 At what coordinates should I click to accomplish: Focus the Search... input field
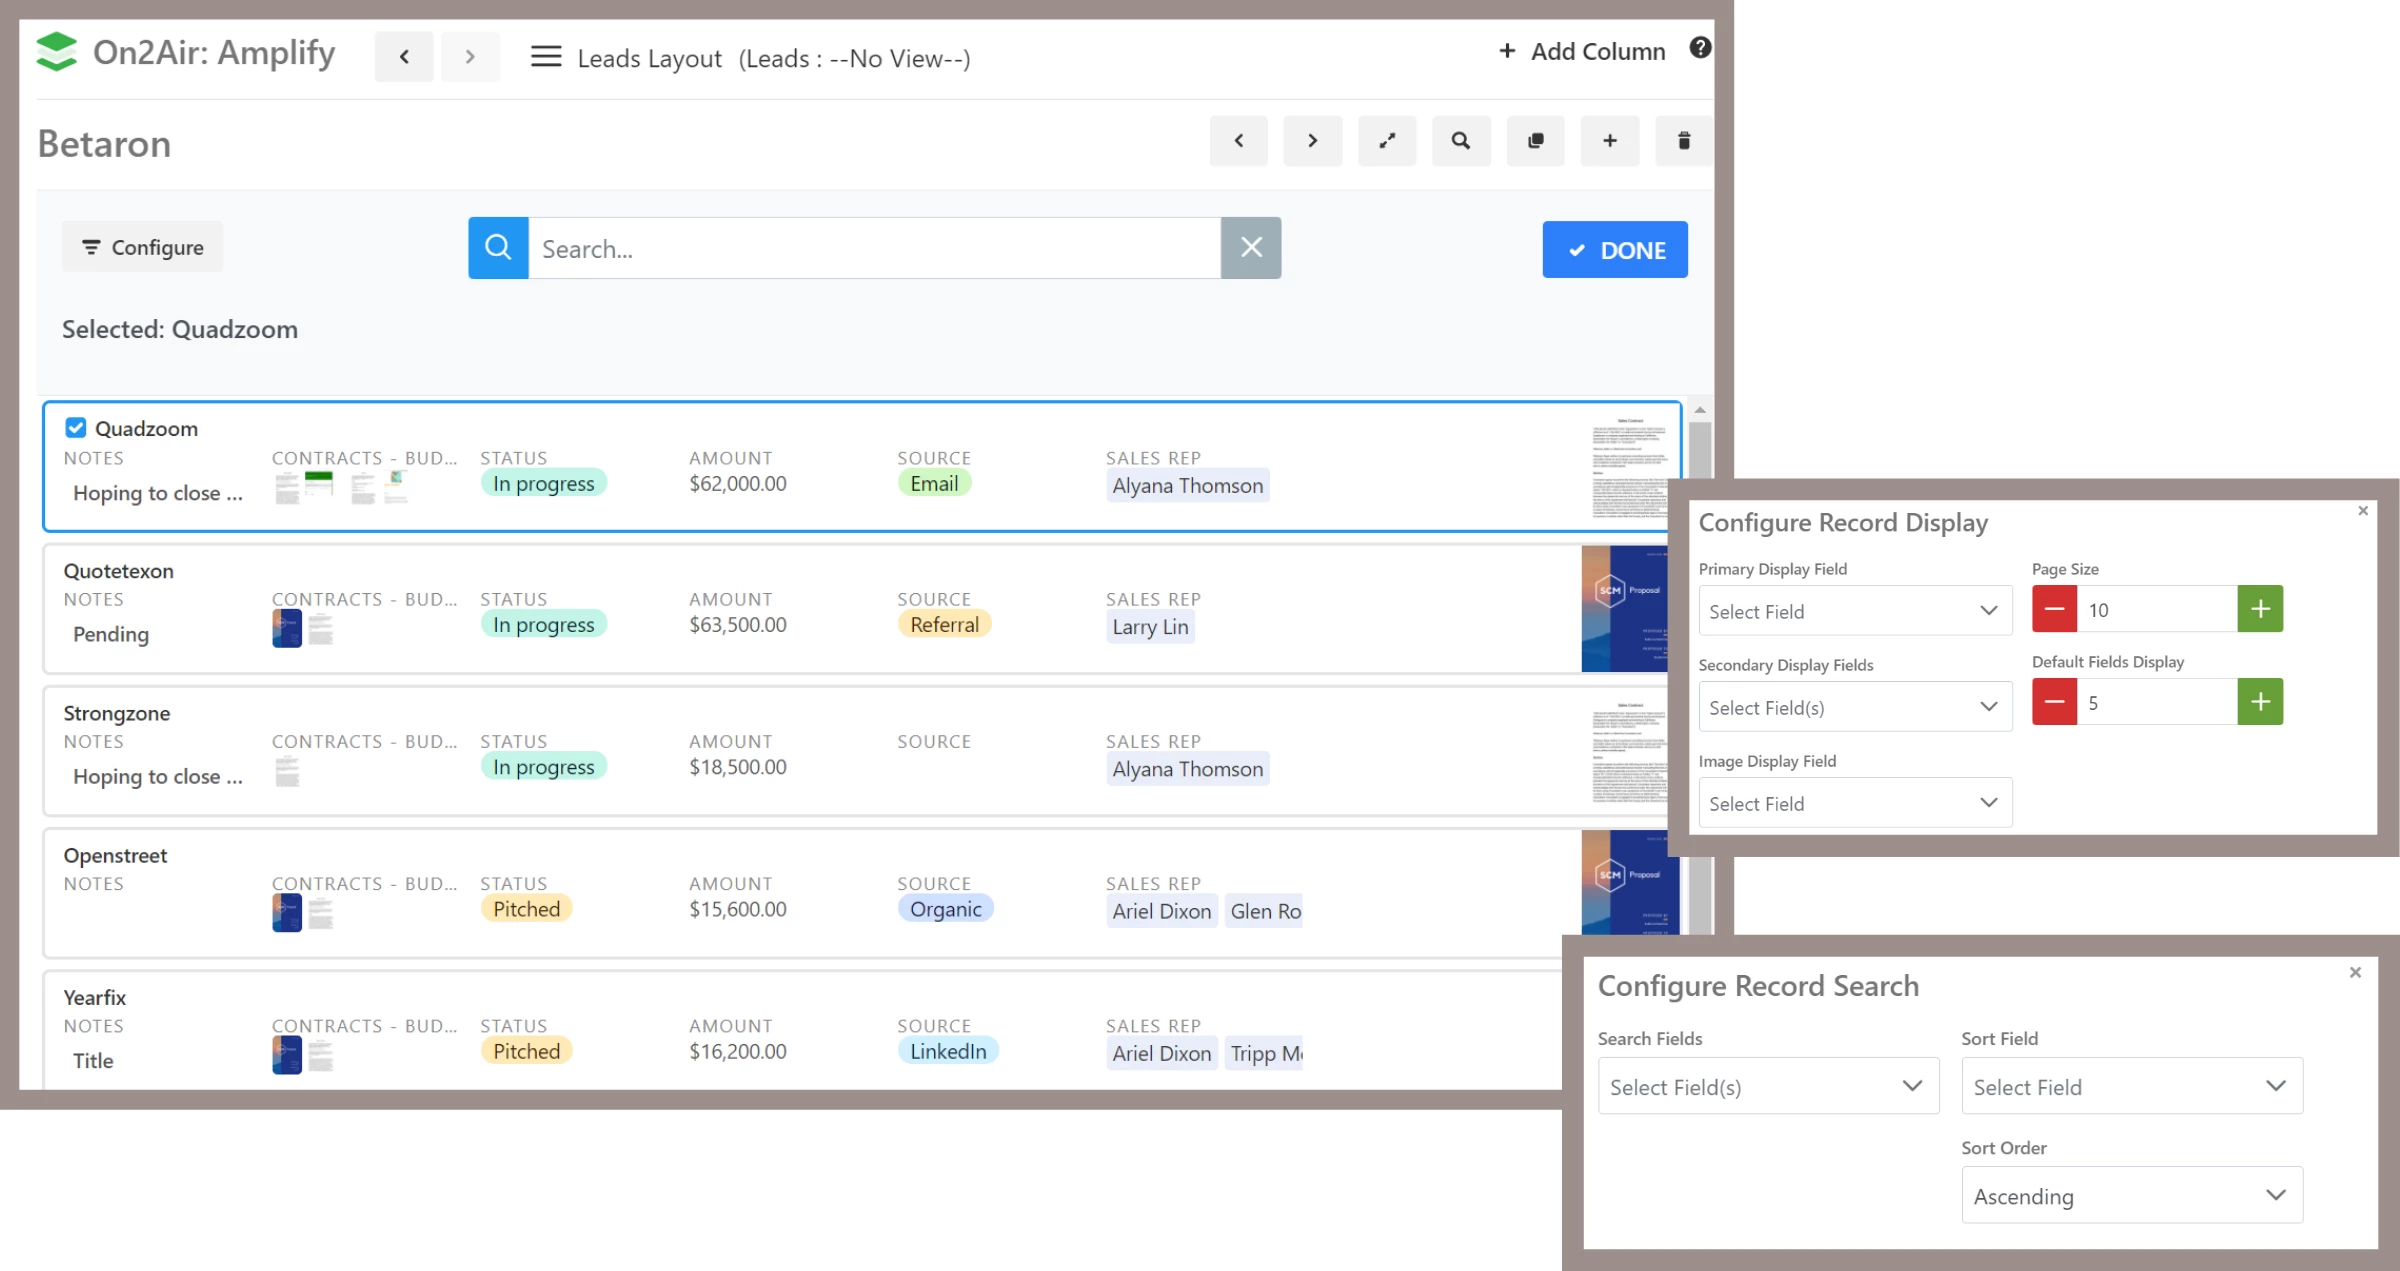coord(874,248)
